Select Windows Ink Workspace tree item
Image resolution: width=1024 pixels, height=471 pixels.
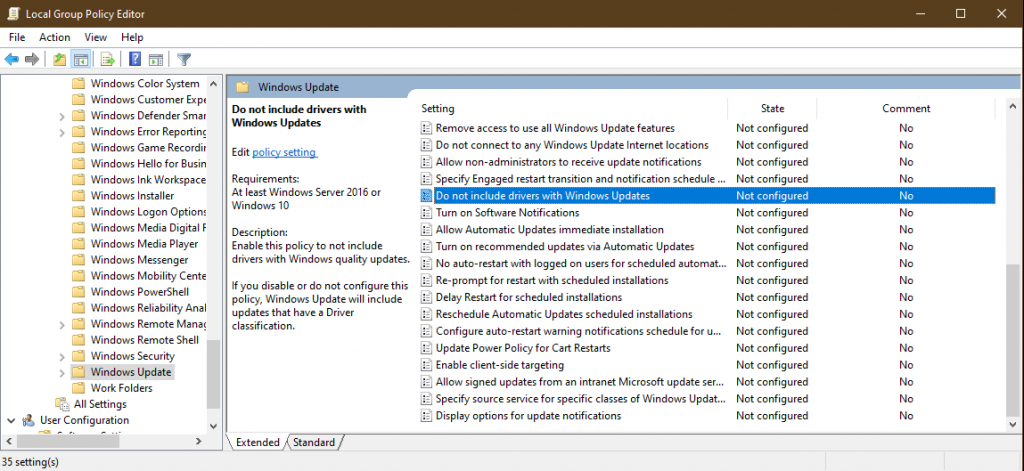click(148, 180)
